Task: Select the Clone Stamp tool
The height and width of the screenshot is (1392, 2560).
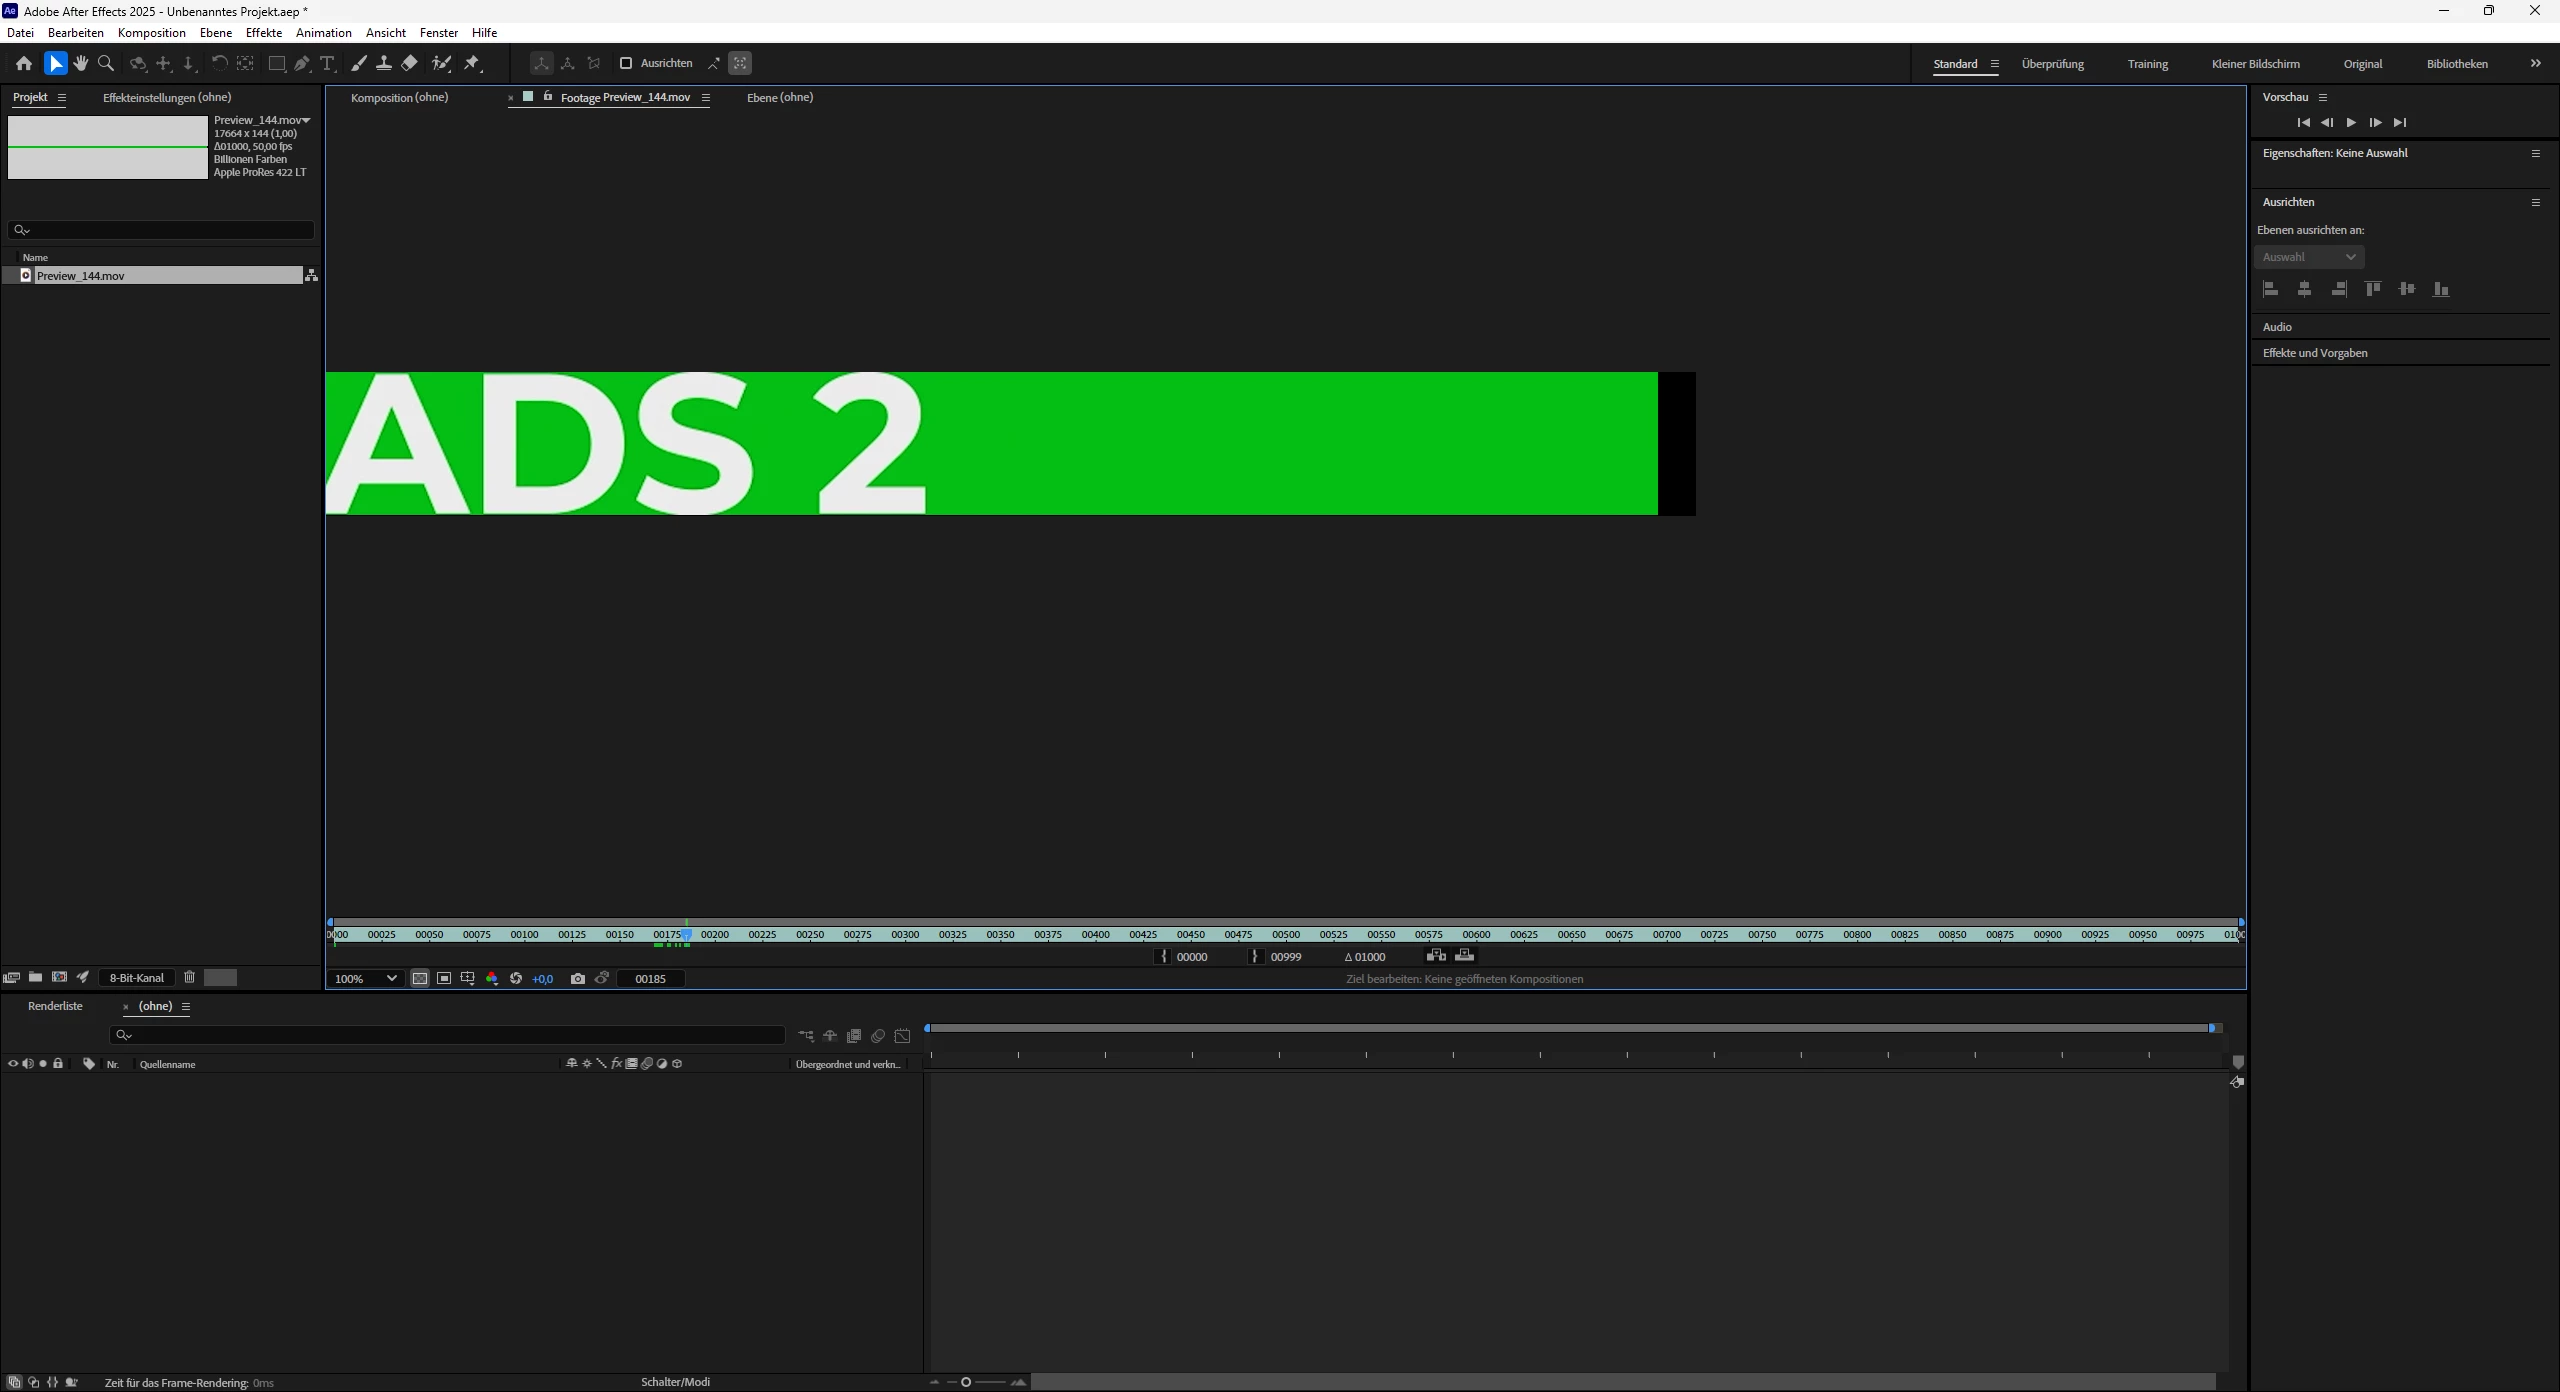Action: tap(384, 63)
